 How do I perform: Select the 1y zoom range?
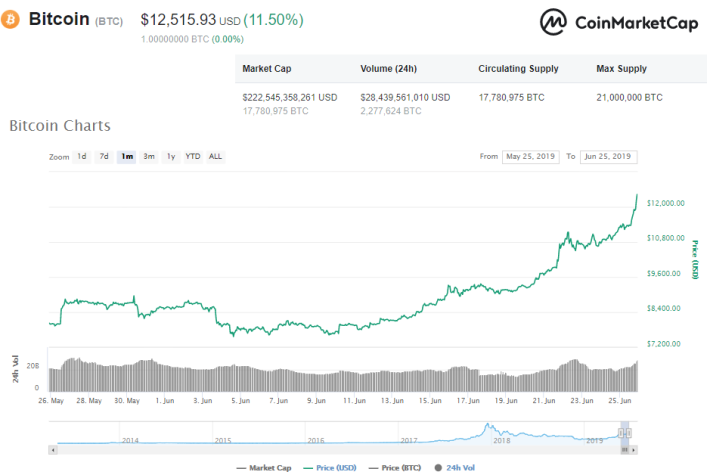(171, 157)
